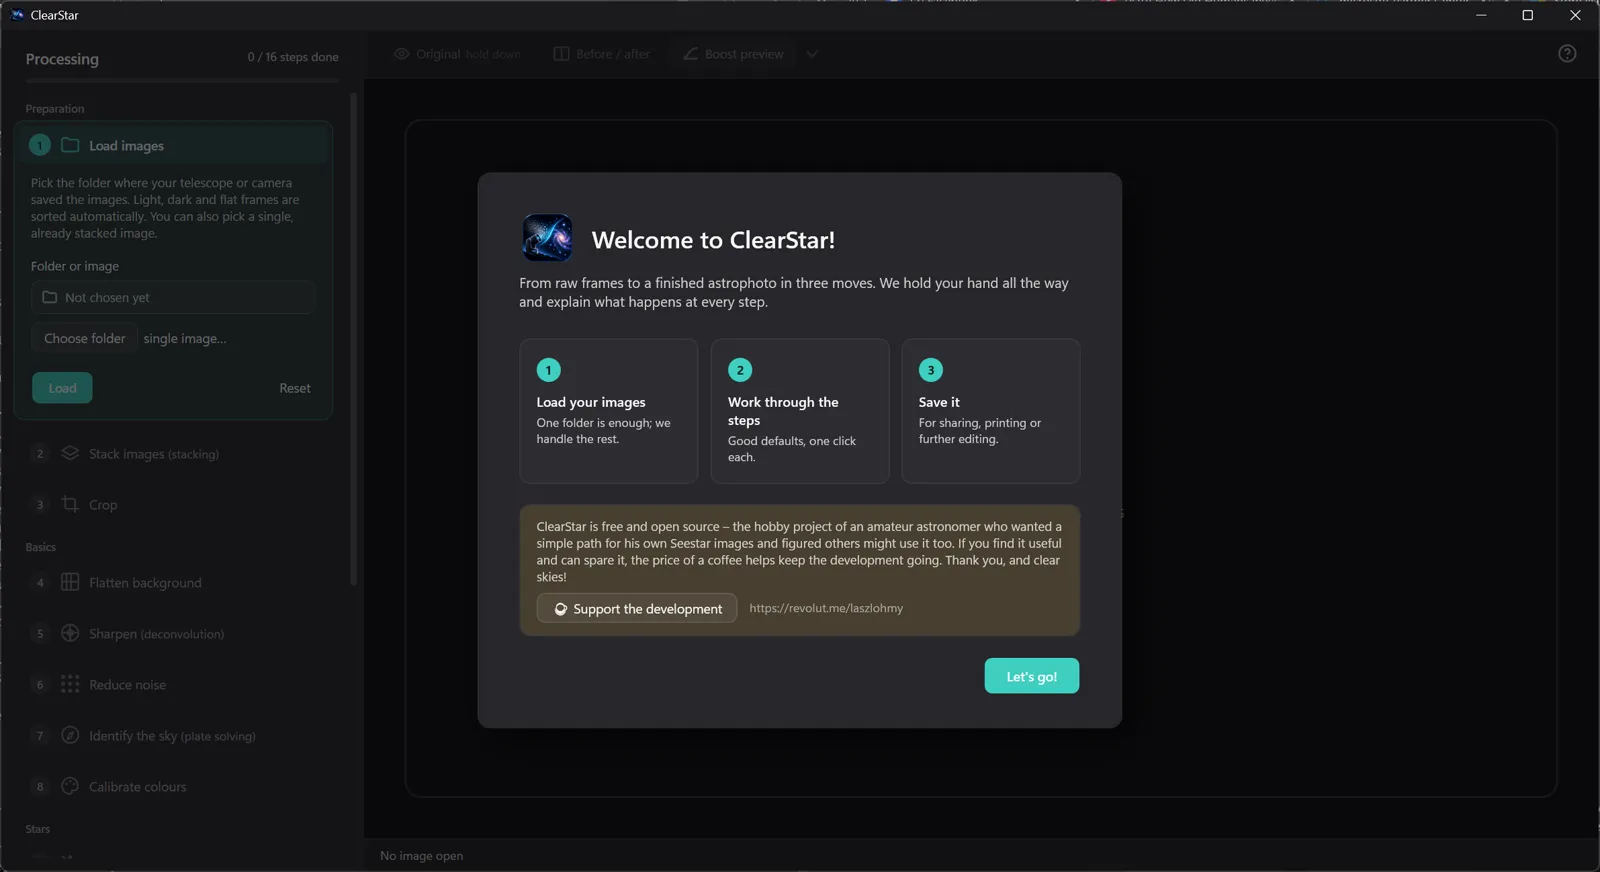Select step 7 Identify the sky
Image resolution: width=1600 pixels, height=872 pixels.
click(x=174, y=735)
